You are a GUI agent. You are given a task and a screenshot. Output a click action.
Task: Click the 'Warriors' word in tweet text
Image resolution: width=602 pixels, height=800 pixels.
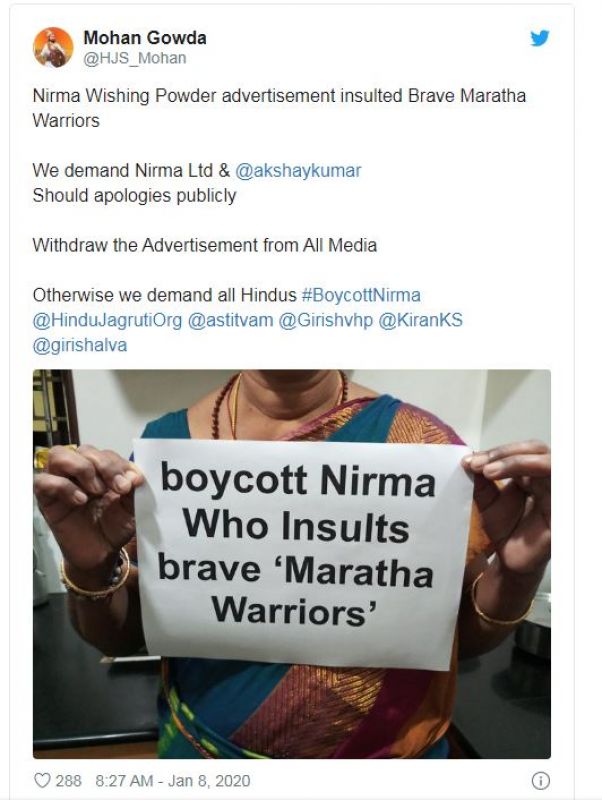66,121
